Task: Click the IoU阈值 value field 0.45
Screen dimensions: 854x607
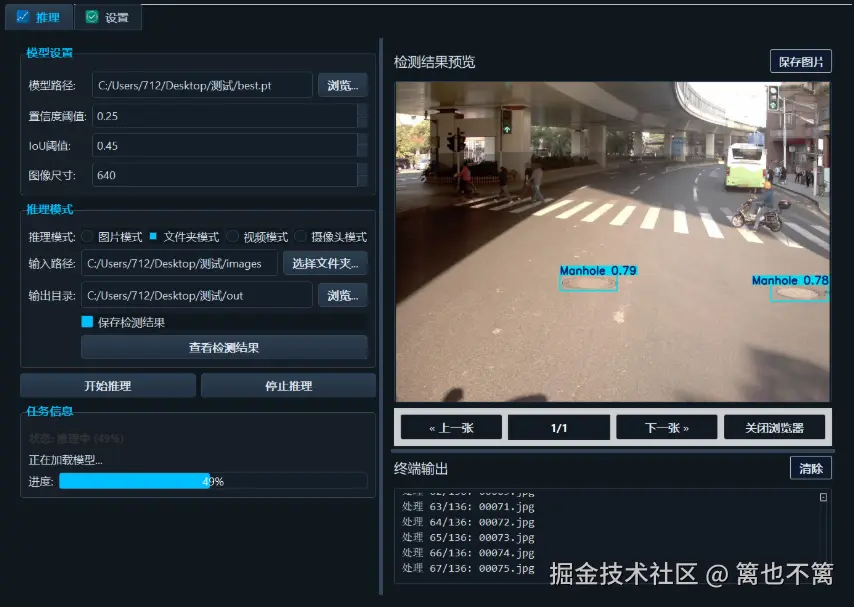Action: 229,146
